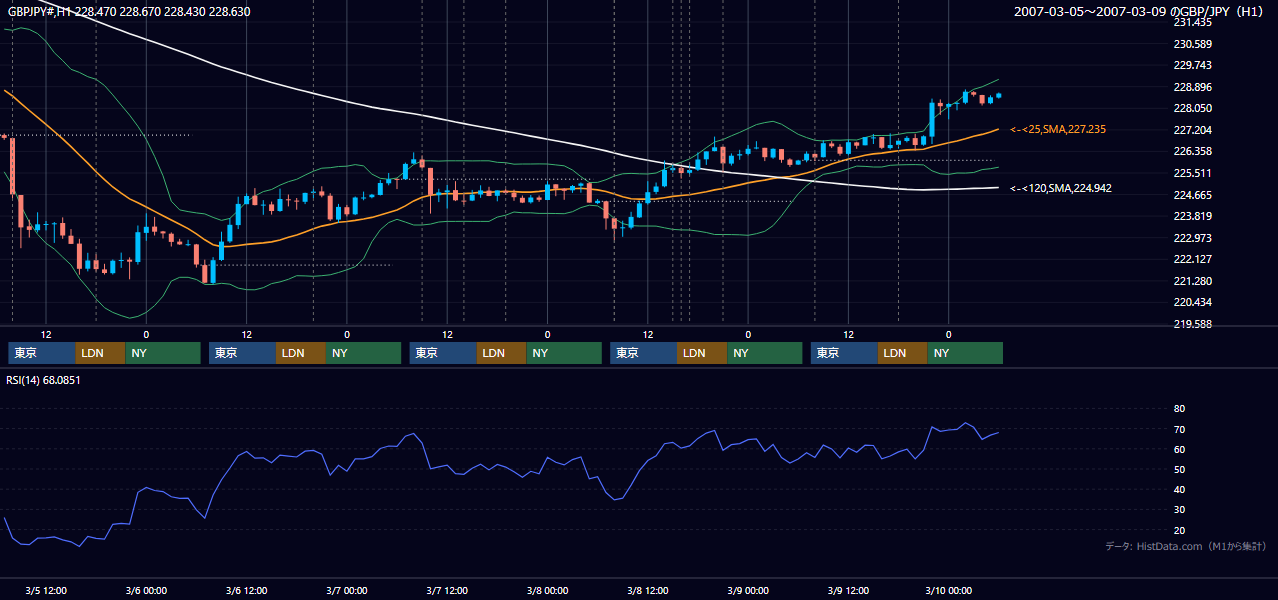This screenshot has width=1278, height=600.
Task: Pick price axis value 222.973
Action: click(1192, 238)
